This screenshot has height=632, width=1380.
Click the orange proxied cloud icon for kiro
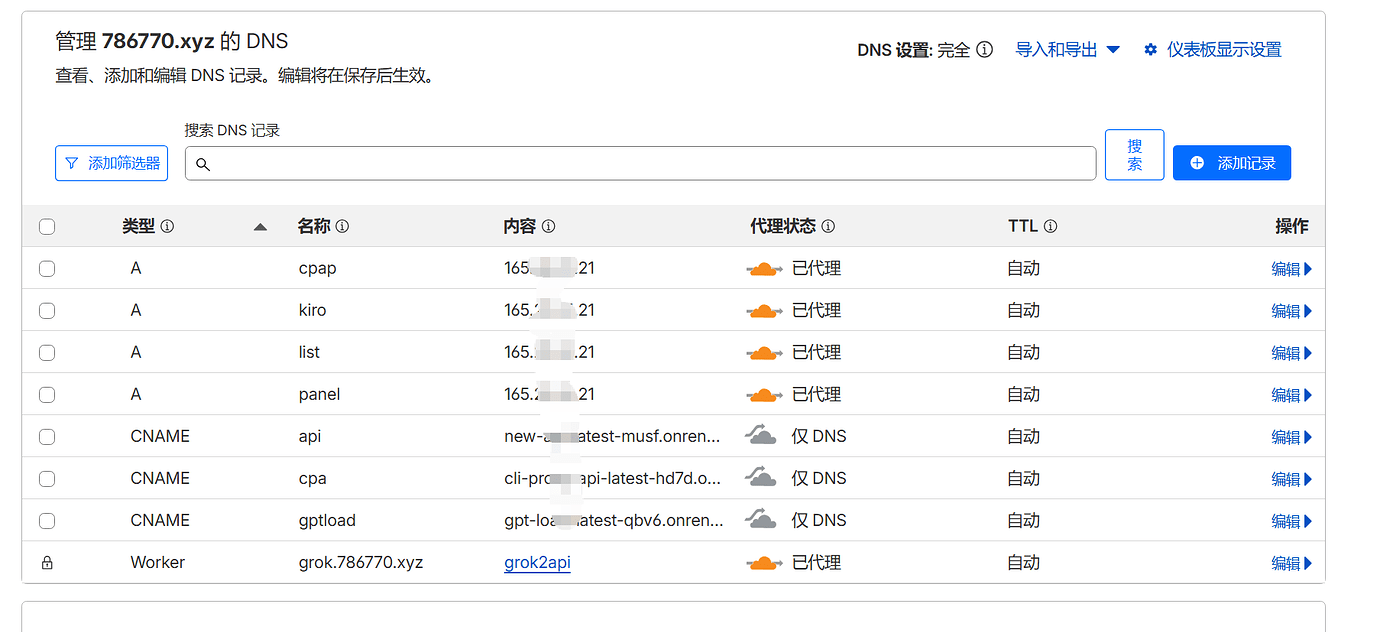[764, 311]
